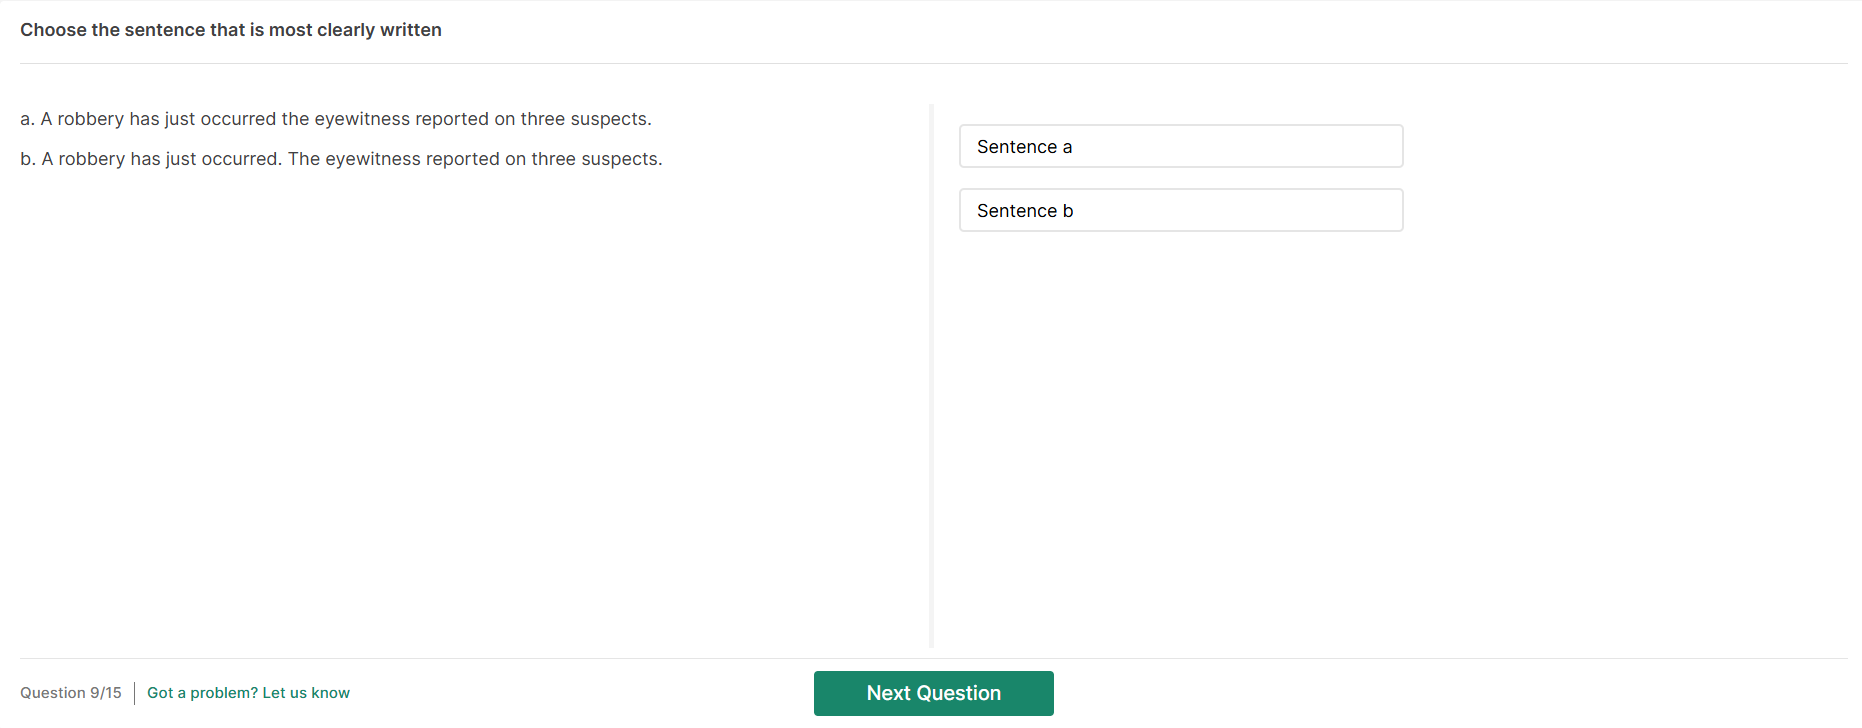Viewport: 1862px width, 728px height.
Task: Click the question heading about clearly written sentence
Action: (231, 30)
